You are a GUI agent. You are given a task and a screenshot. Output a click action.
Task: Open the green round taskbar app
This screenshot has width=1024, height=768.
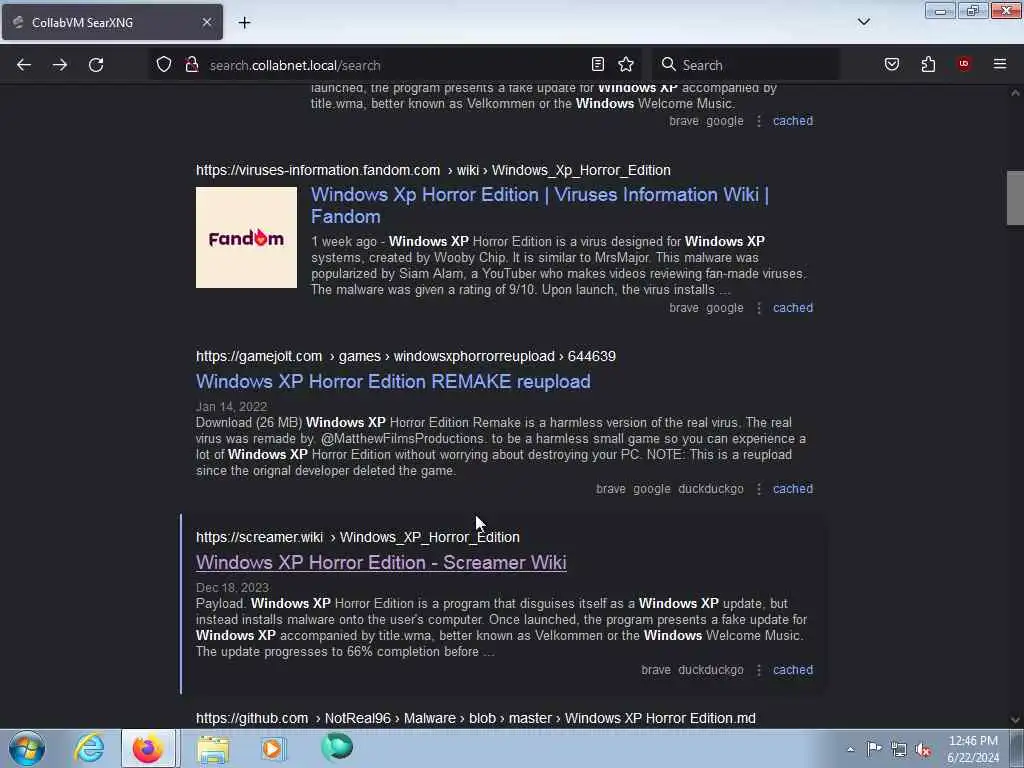click(337, 747)
